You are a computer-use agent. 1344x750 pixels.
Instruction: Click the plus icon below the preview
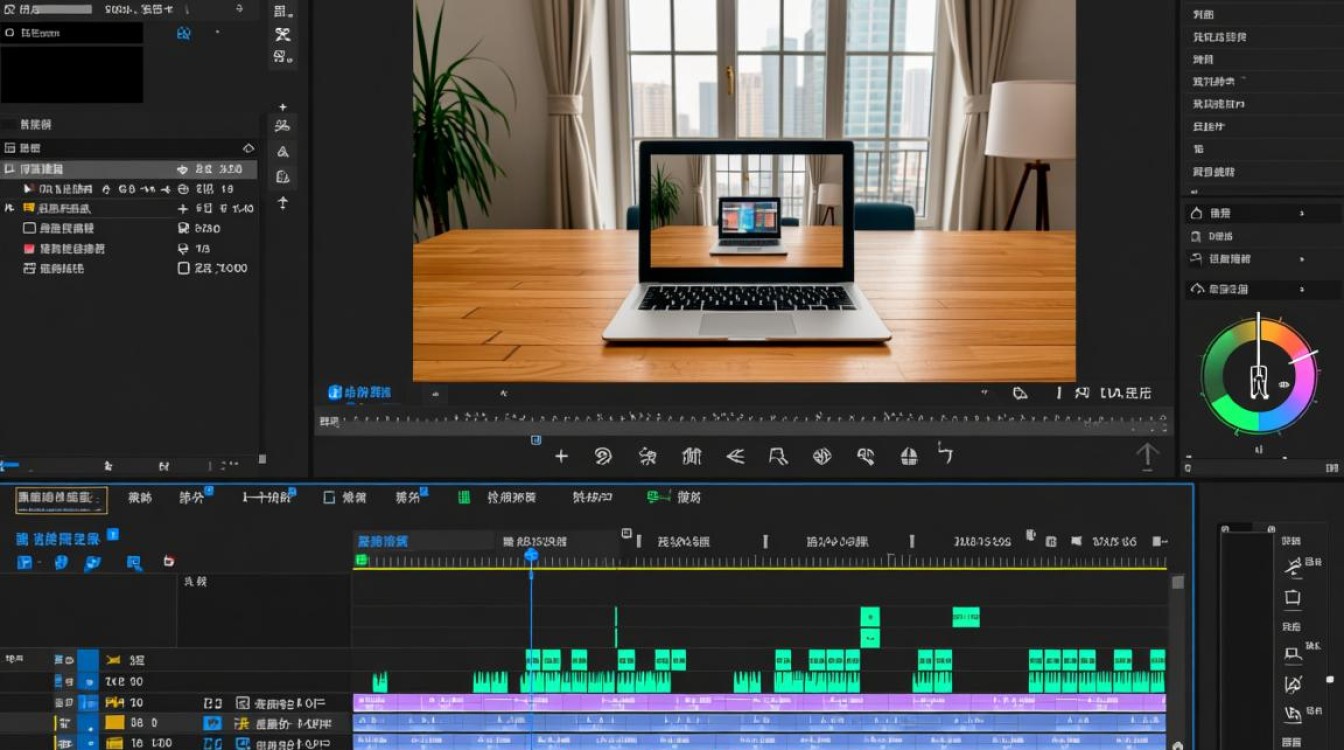[561, 456]
